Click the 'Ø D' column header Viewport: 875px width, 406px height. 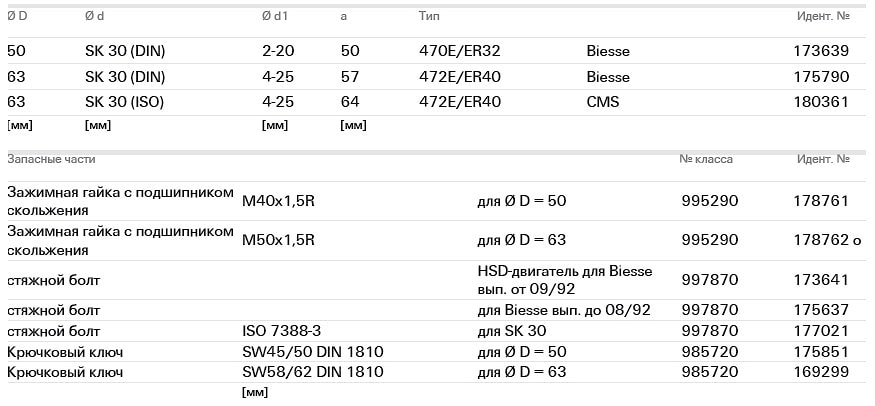coord(17,17)
